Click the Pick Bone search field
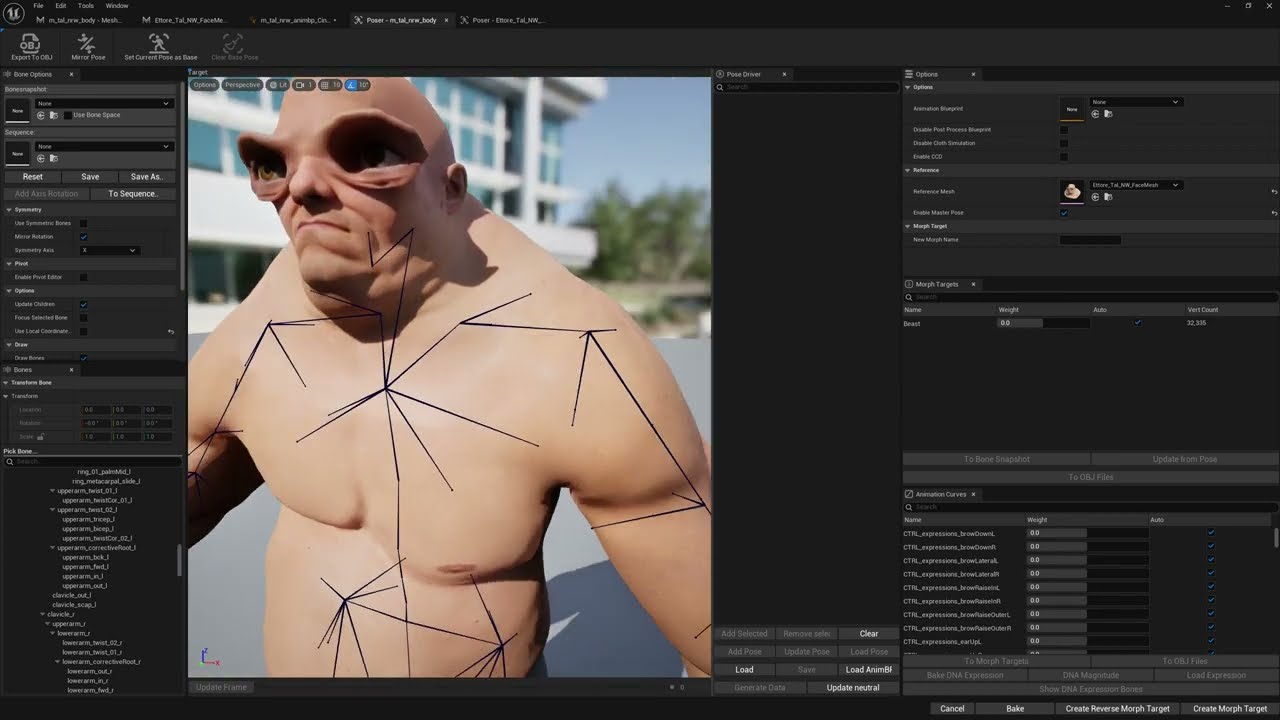Viewport: 1280px width, 720px height. coord(92,461)
